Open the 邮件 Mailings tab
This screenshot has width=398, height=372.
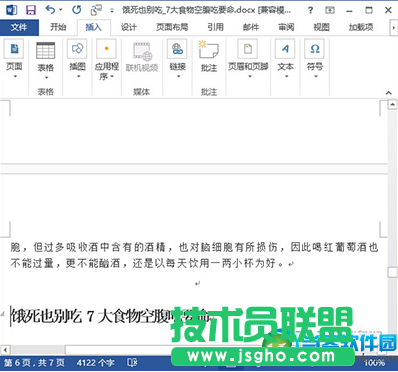tap(251, 27)
